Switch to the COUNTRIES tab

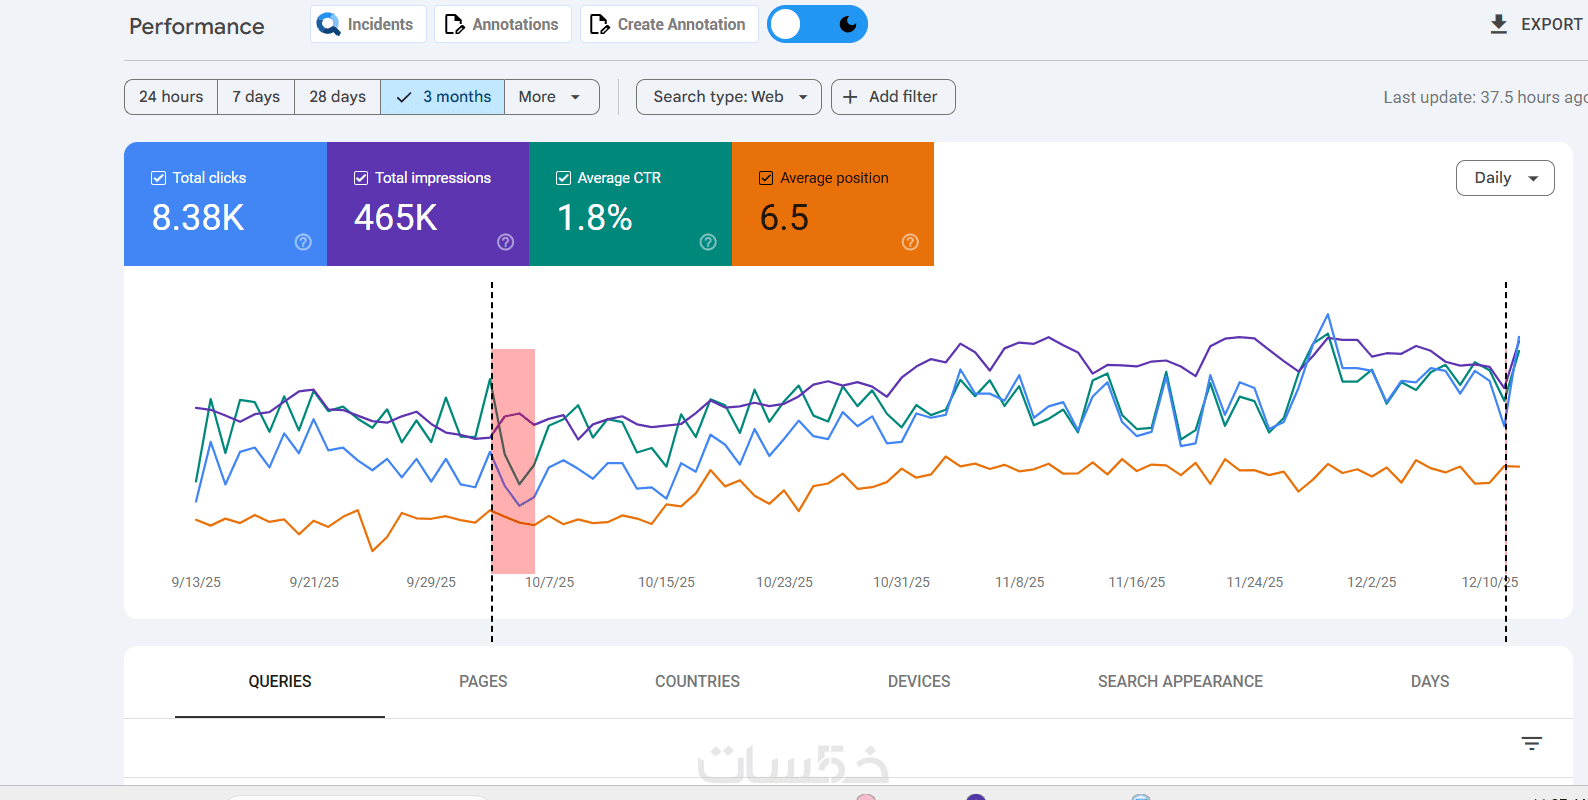coord(697,681)
